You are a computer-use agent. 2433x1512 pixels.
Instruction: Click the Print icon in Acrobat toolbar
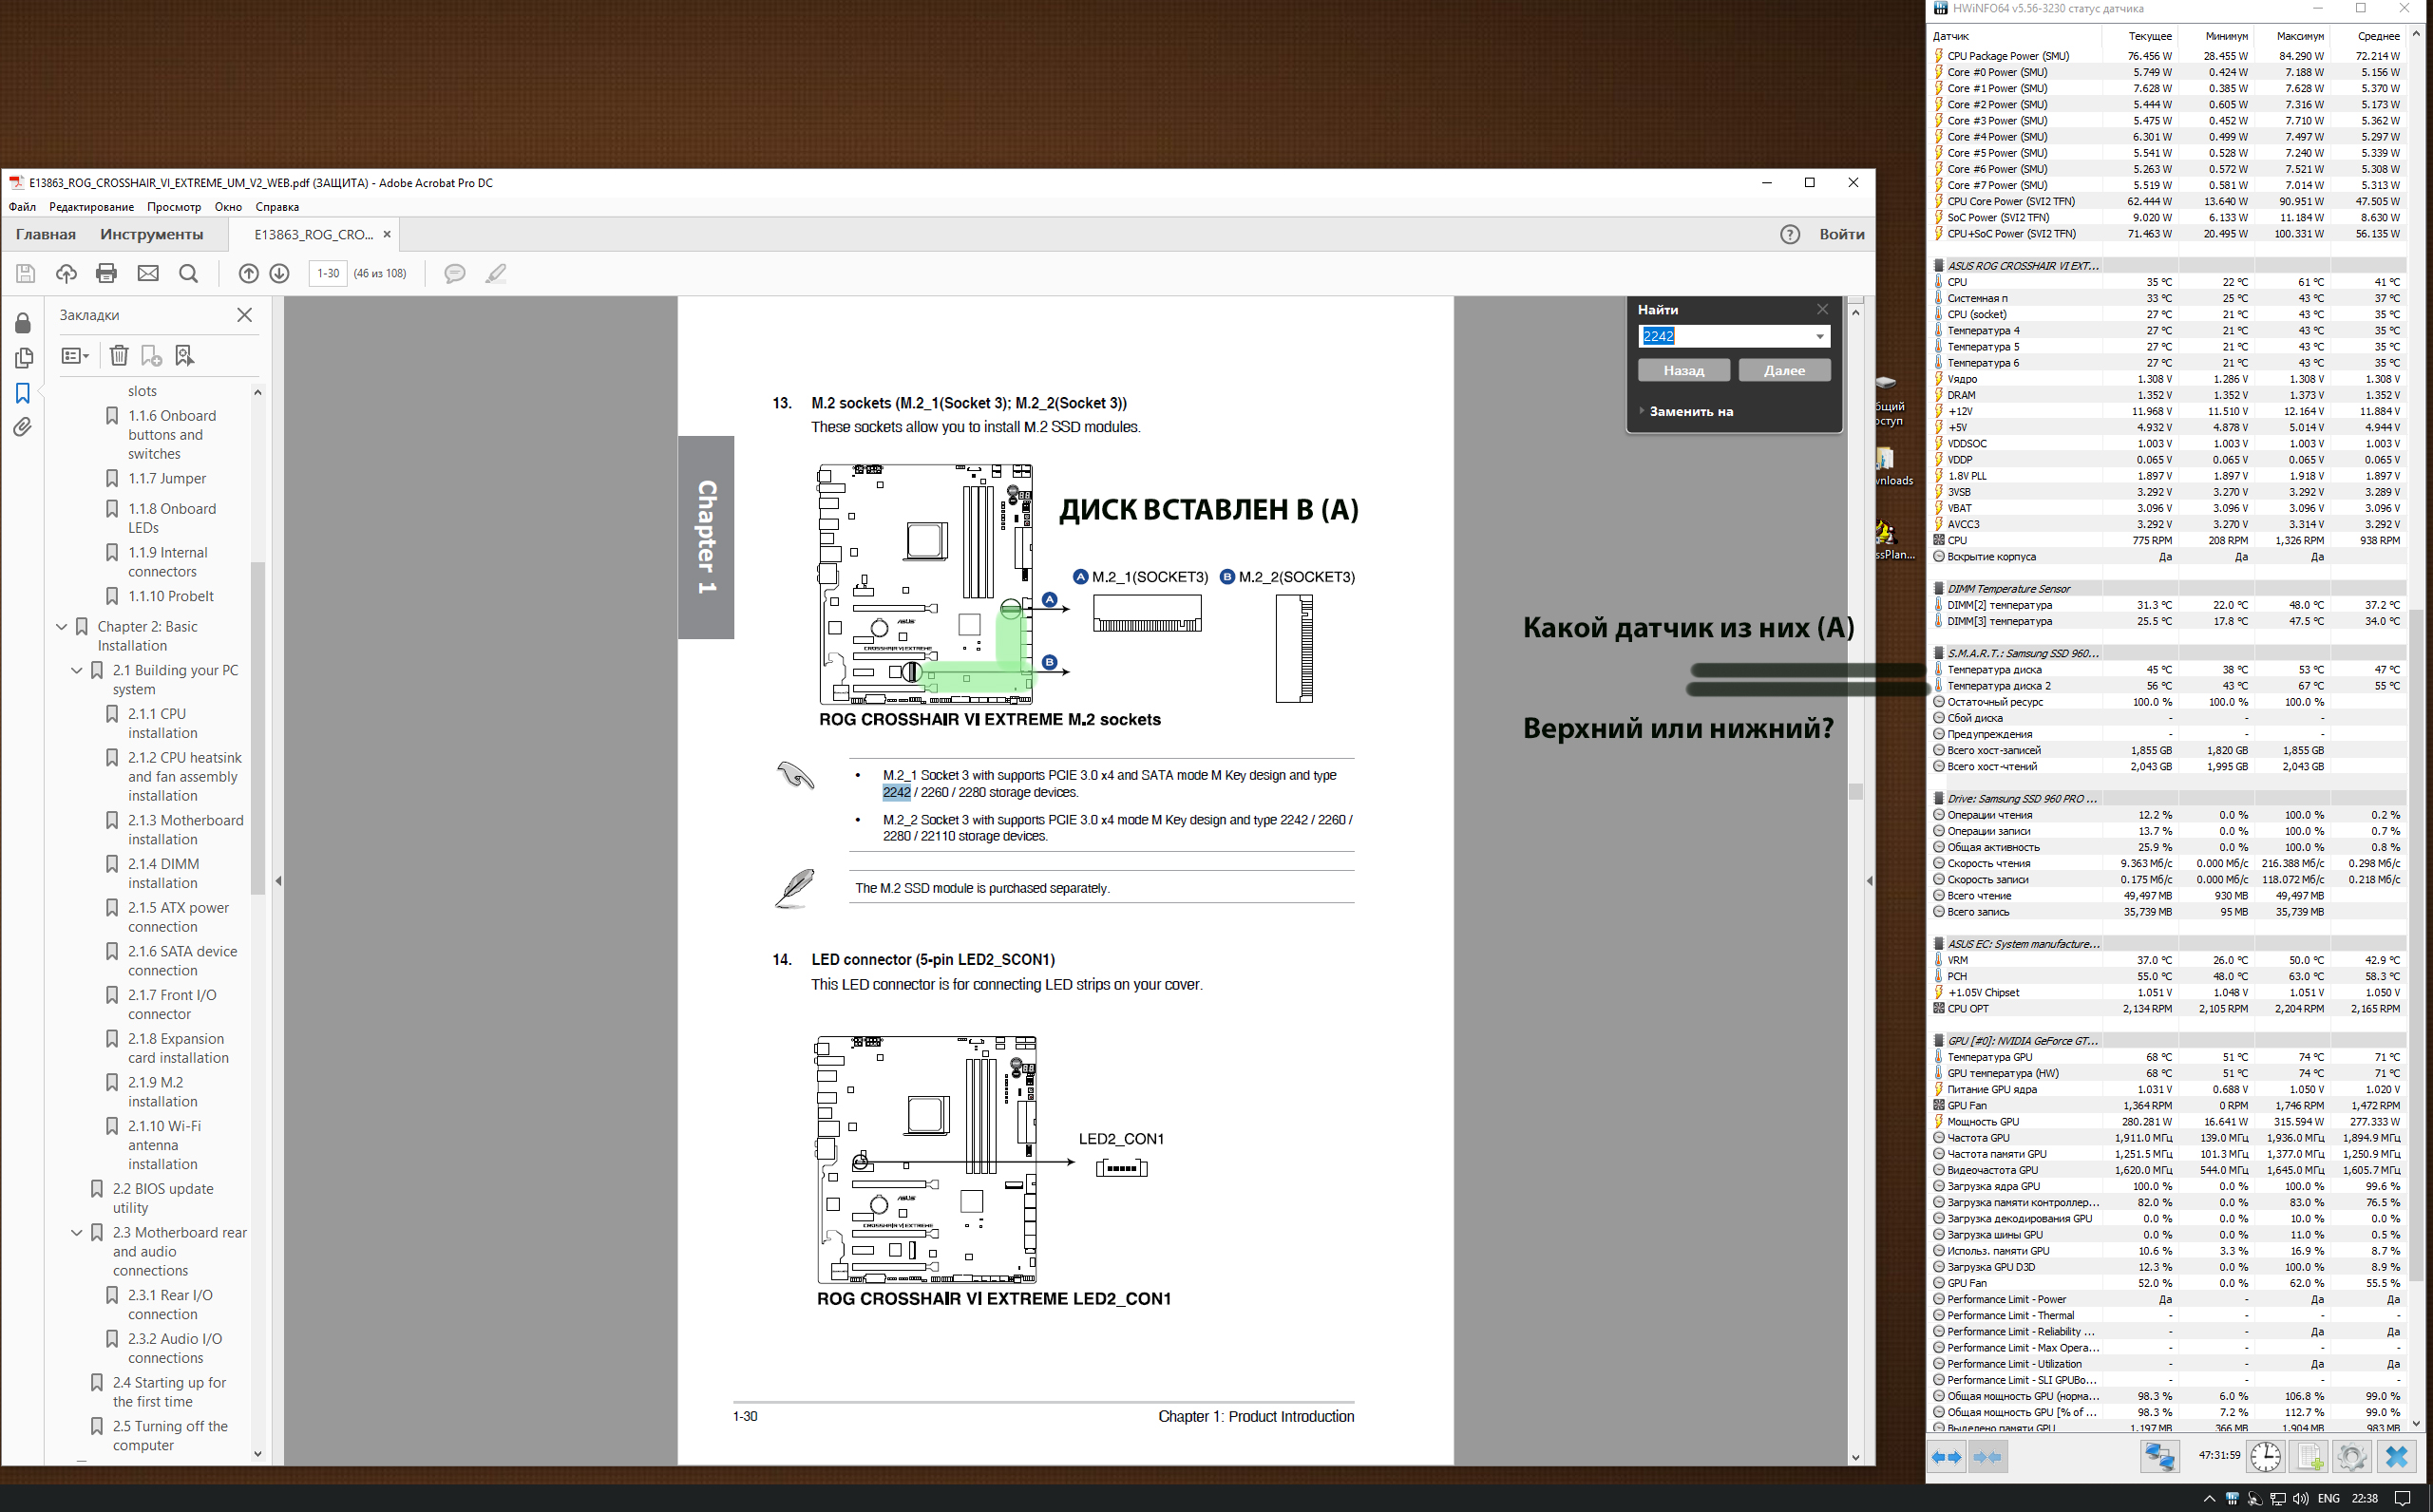pos(106,273)
